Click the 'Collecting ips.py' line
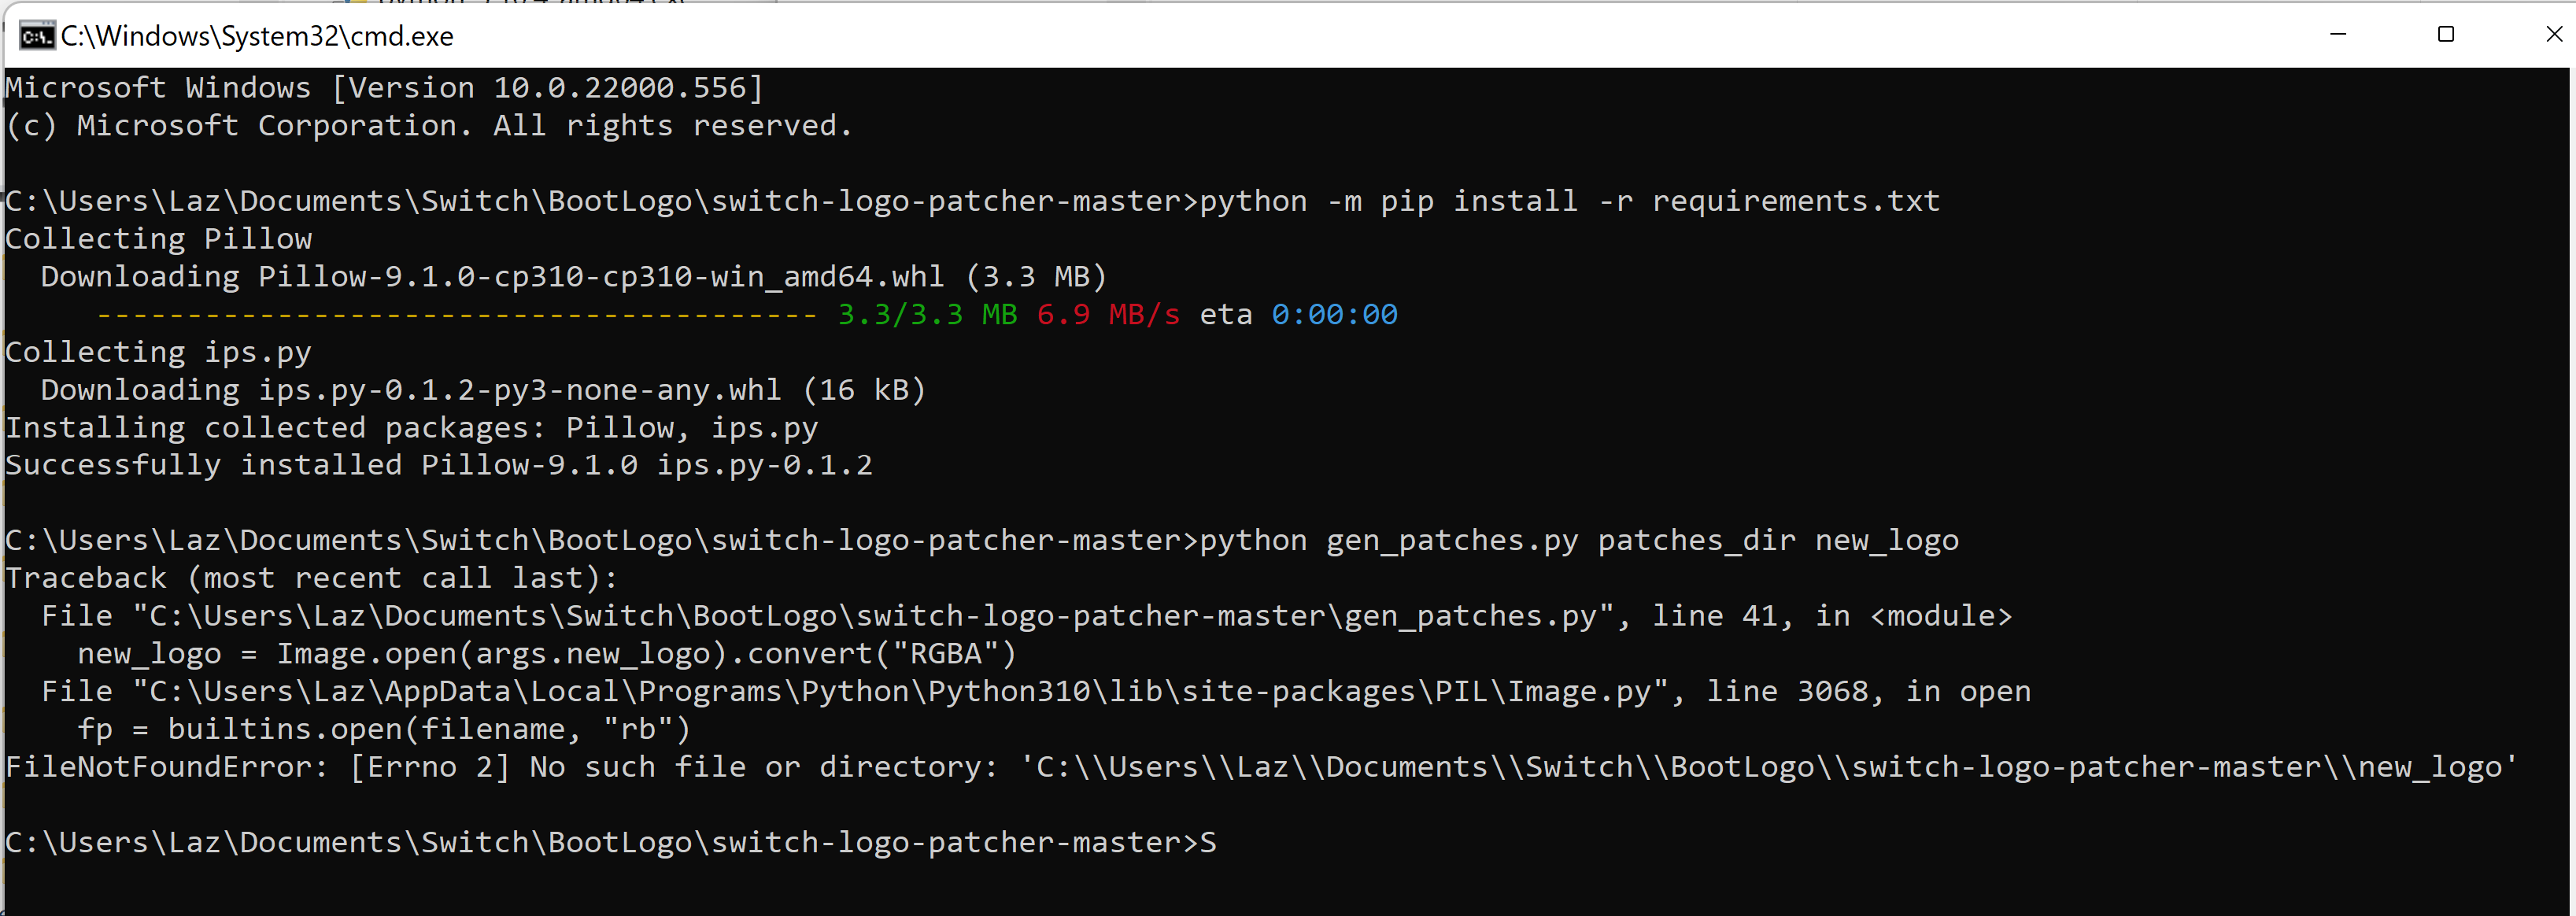Viewport: 2576px width, 916px height. 159,352
